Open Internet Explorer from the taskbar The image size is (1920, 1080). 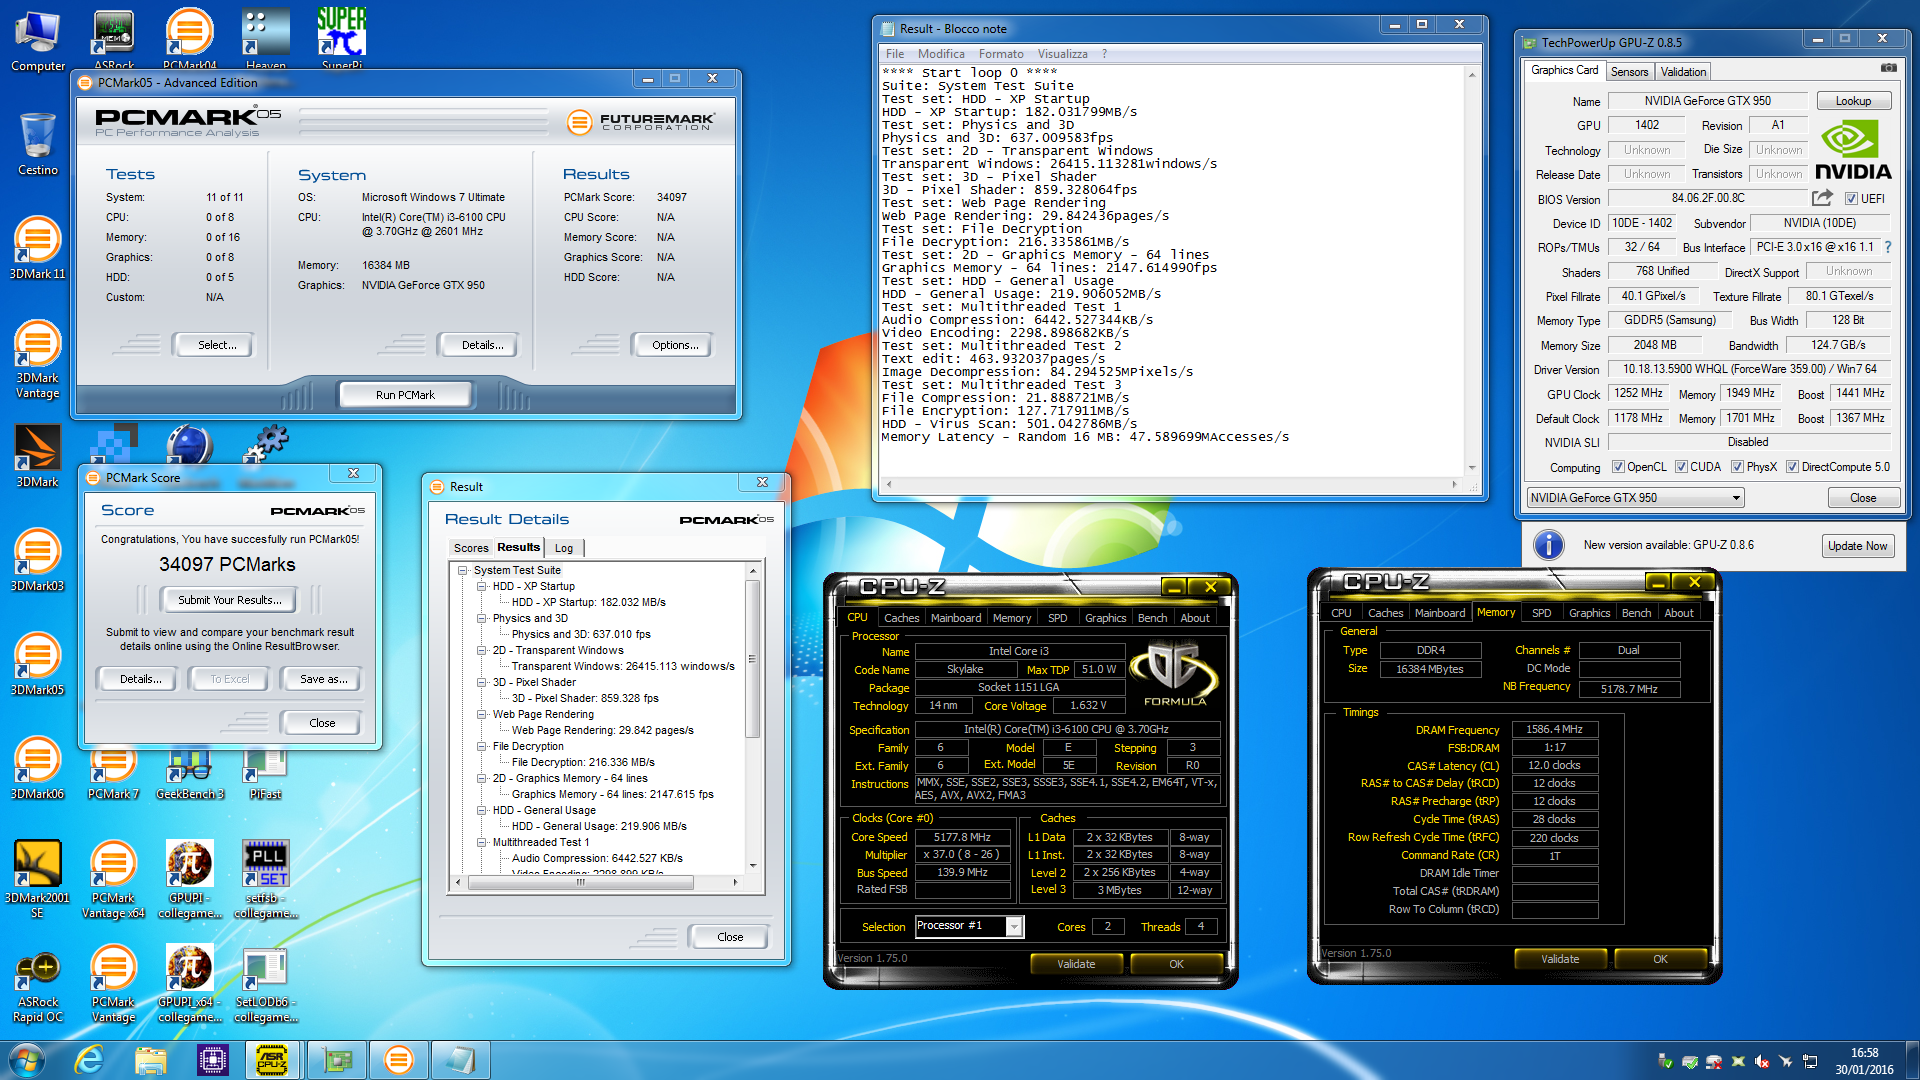90,1060
